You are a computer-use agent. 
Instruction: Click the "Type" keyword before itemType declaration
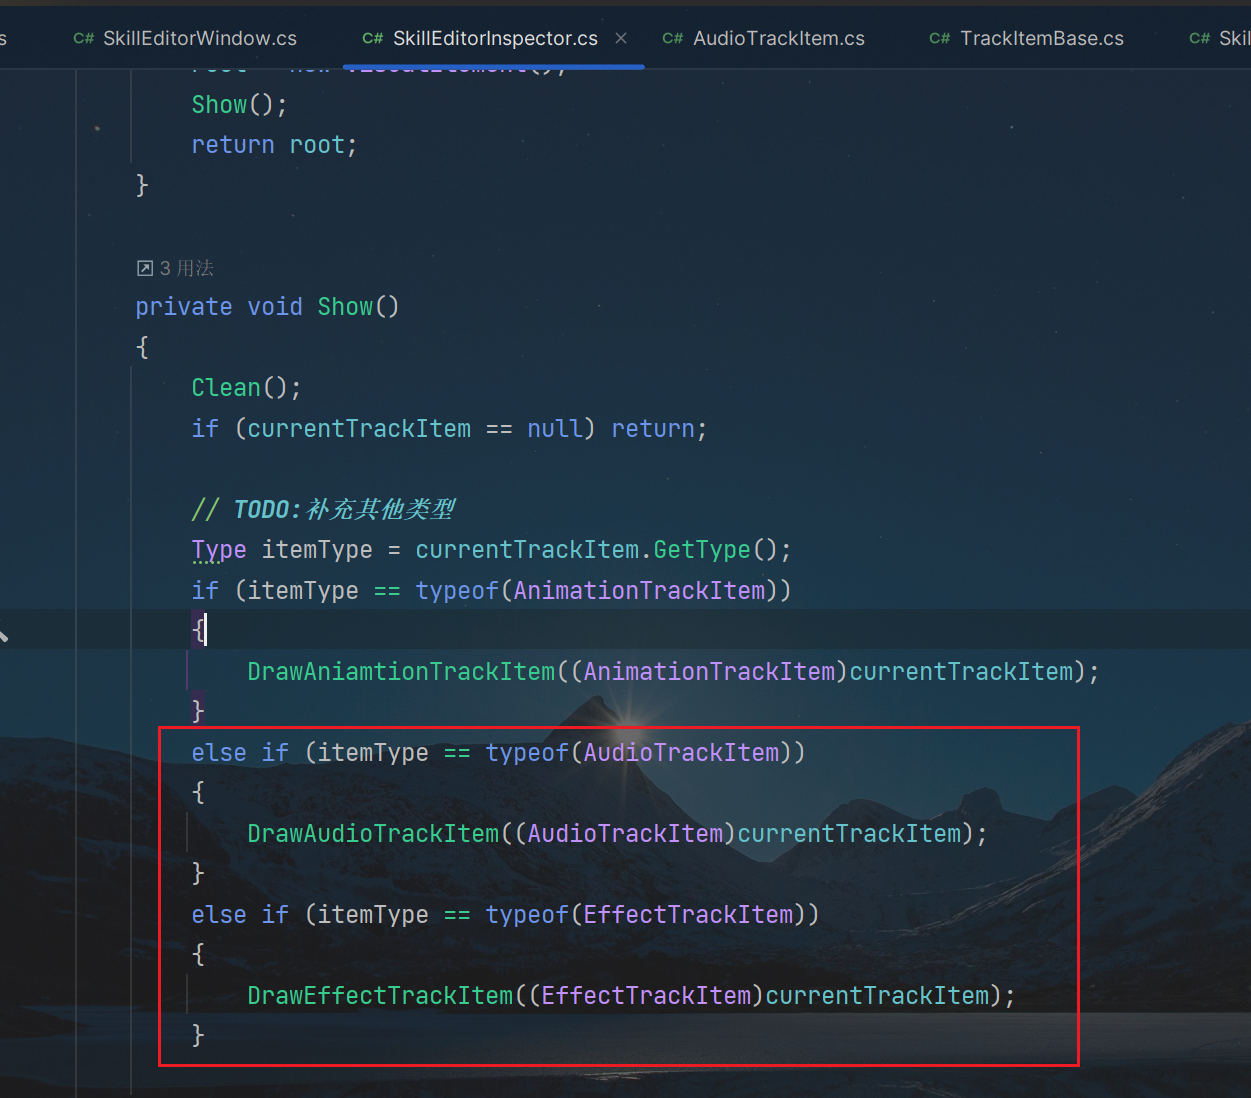coord(219,550)
